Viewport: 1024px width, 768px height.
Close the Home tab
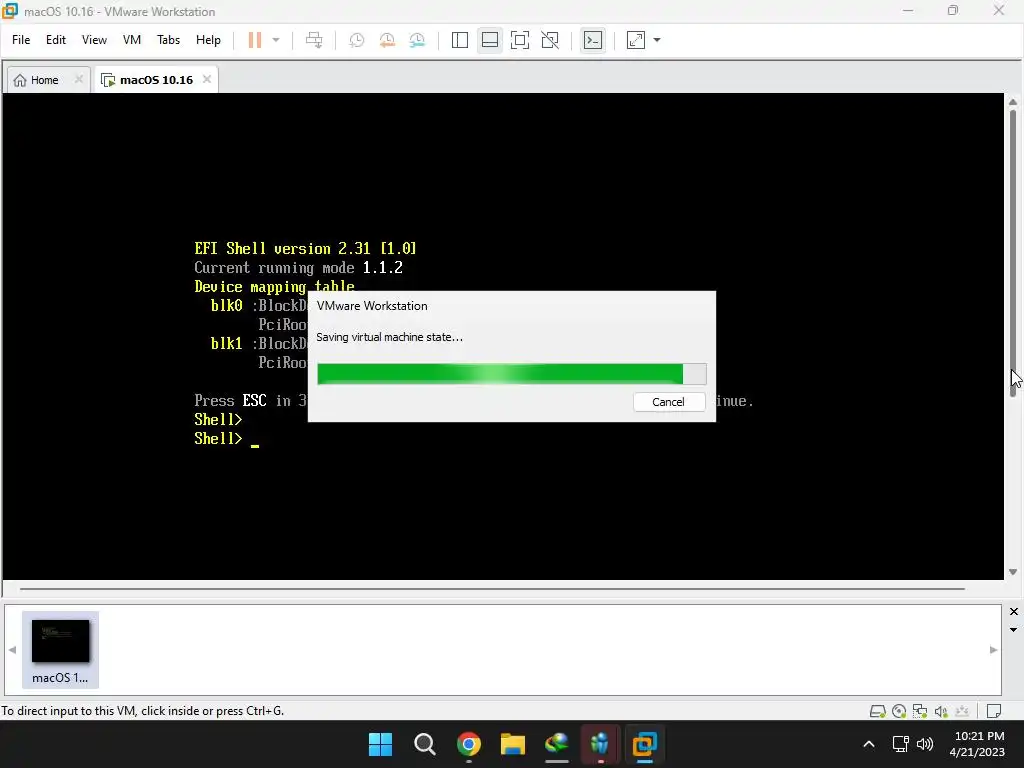[78, 79]
